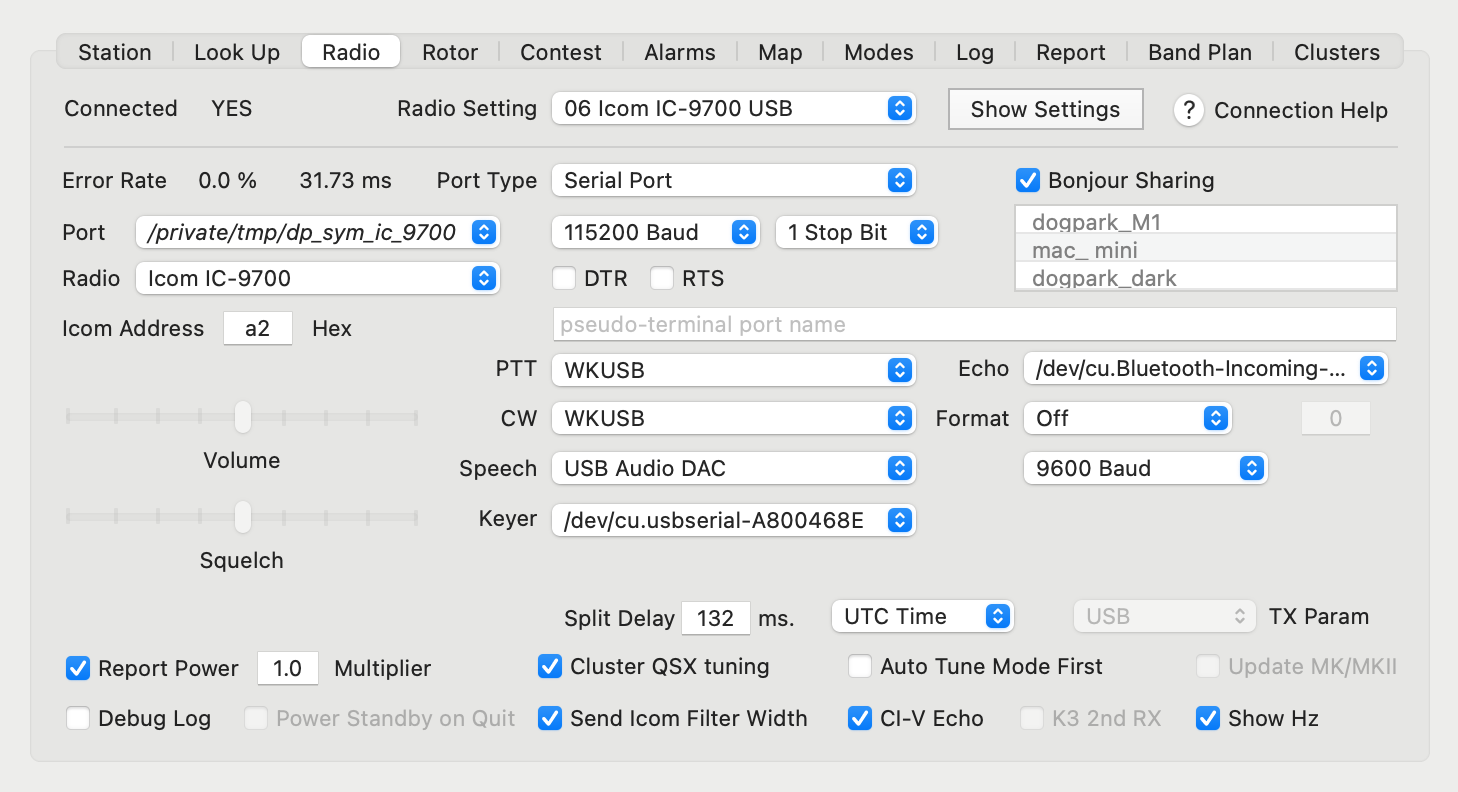Screen dimensions: 1458x792
Task: Open the 115200 Baud dropdown
Action: coord(655,232)
